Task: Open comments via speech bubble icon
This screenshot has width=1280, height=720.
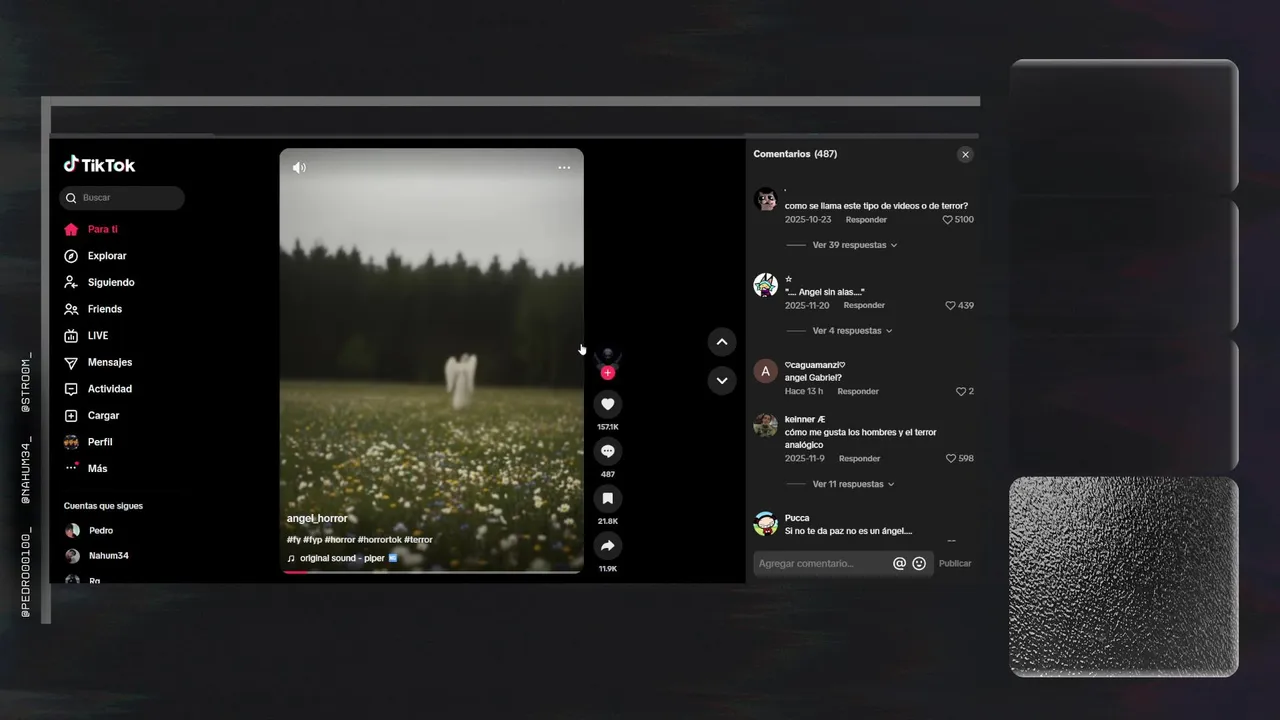Action: pyautogui.click(x=608, y=451)
